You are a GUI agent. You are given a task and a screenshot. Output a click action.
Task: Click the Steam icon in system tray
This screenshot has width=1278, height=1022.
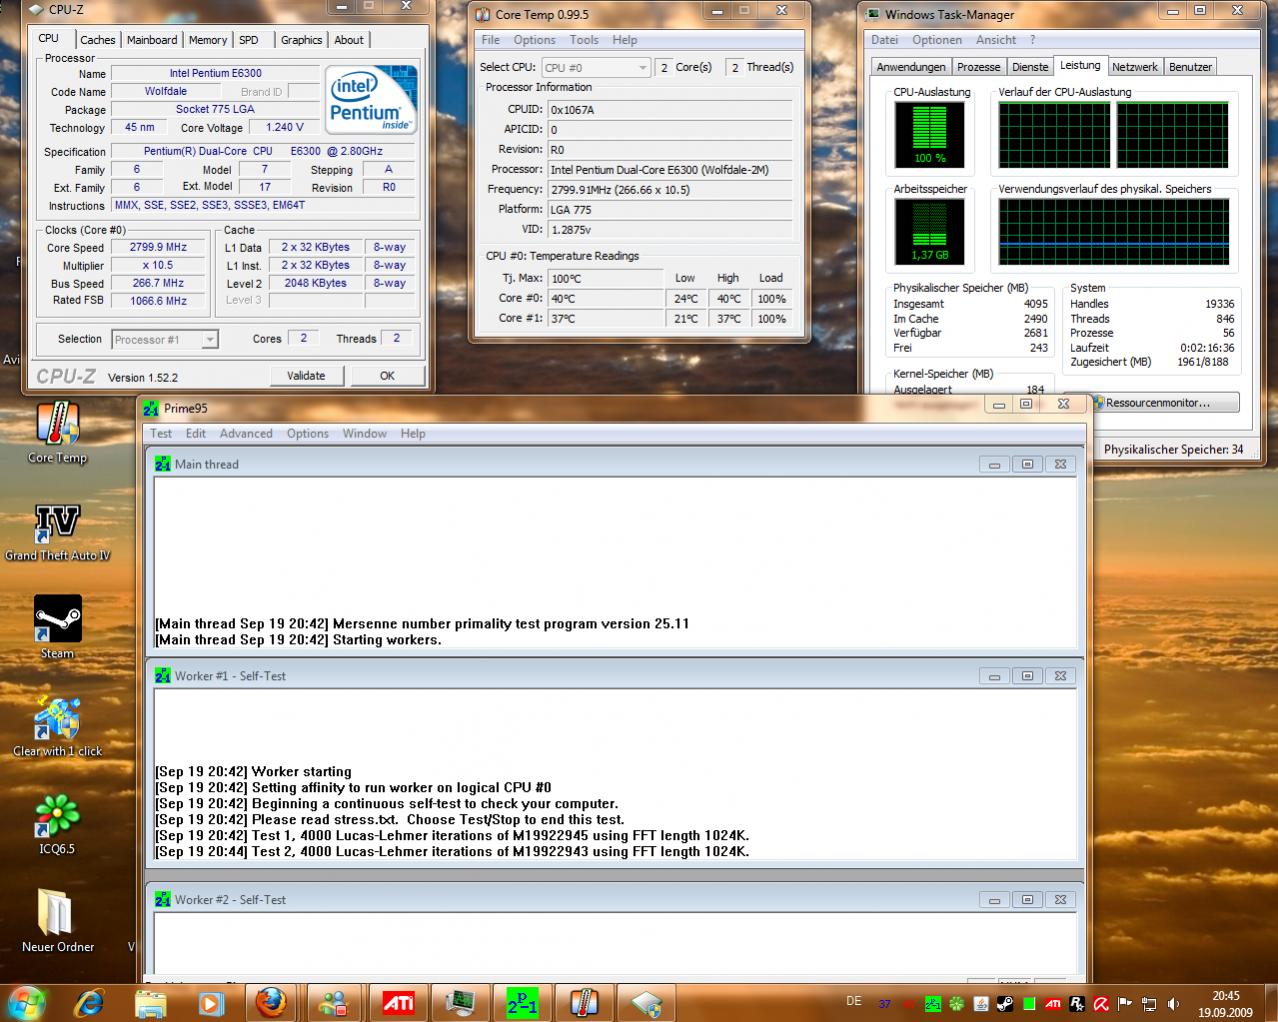tap(1005, 1004)
